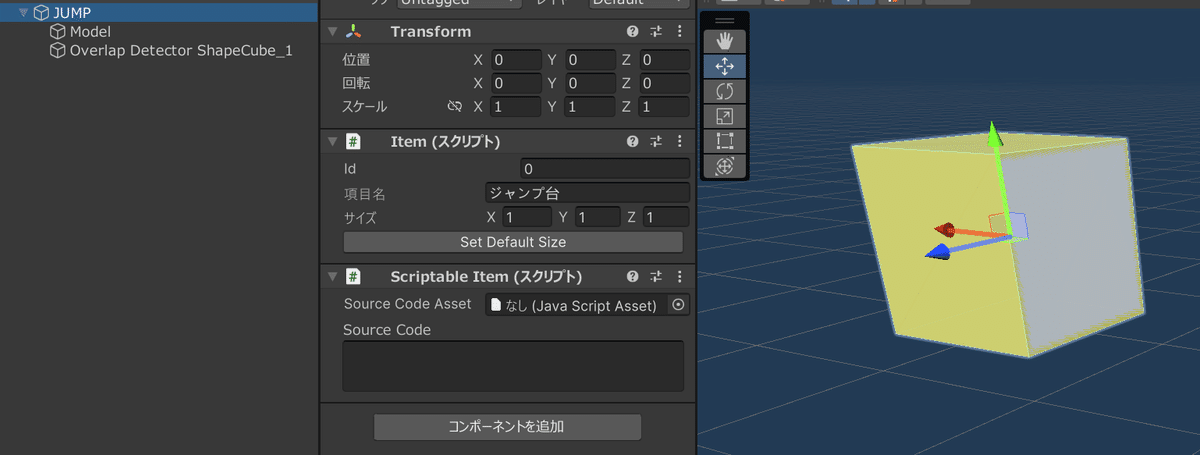Edit rotation X field

pos(516,83)
